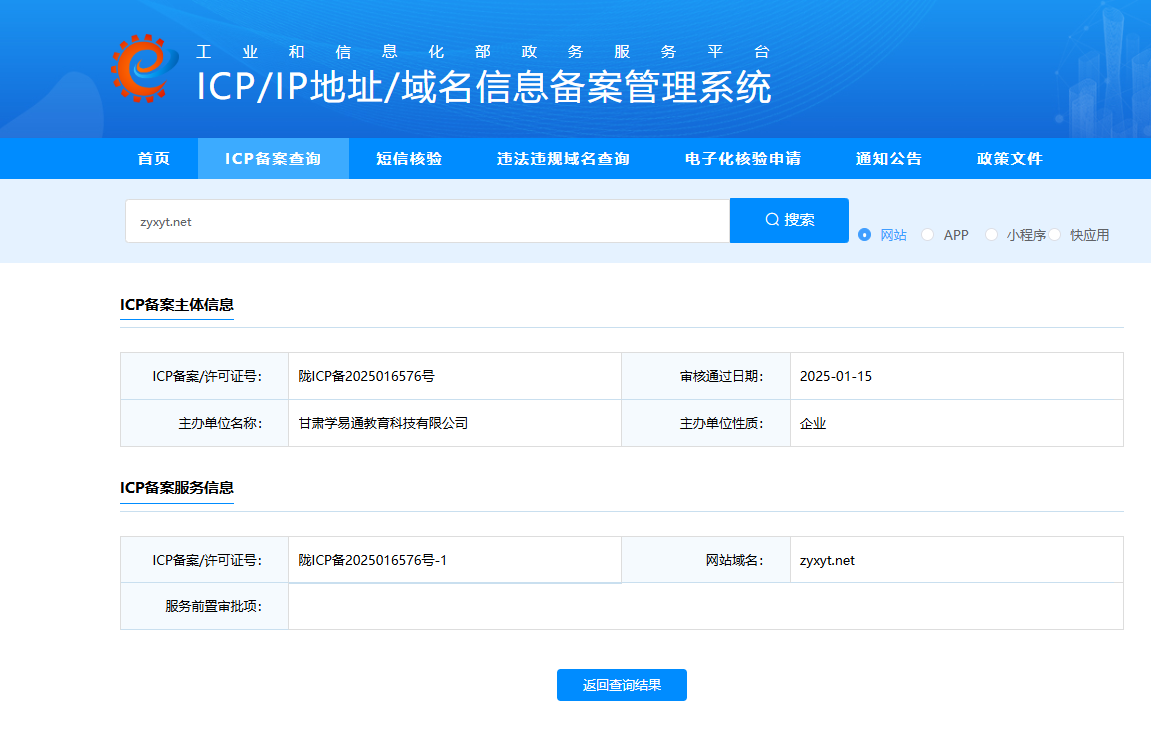Click the 审核通过日期 label
The height and width of the screenshot is (742, 1151).
tap(722, 377)
